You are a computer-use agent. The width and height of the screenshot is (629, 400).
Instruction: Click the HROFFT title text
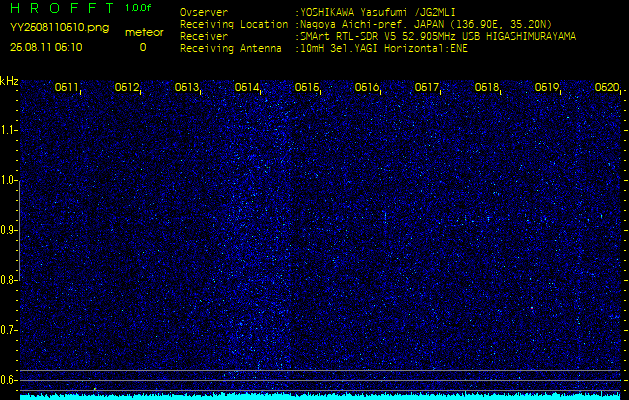63,8
